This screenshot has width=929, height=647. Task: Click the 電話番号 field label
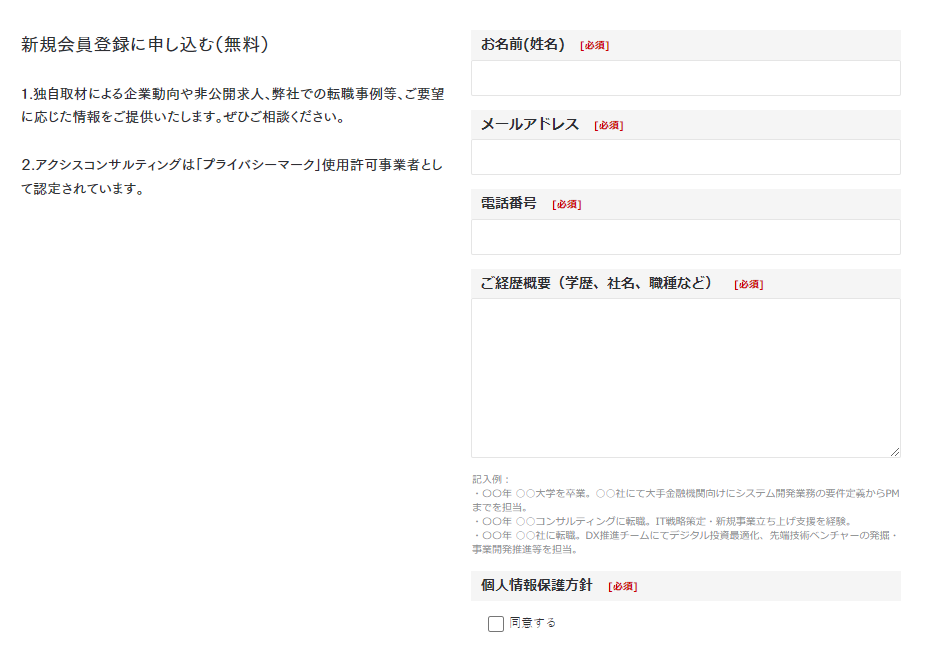tap(508, 204)
